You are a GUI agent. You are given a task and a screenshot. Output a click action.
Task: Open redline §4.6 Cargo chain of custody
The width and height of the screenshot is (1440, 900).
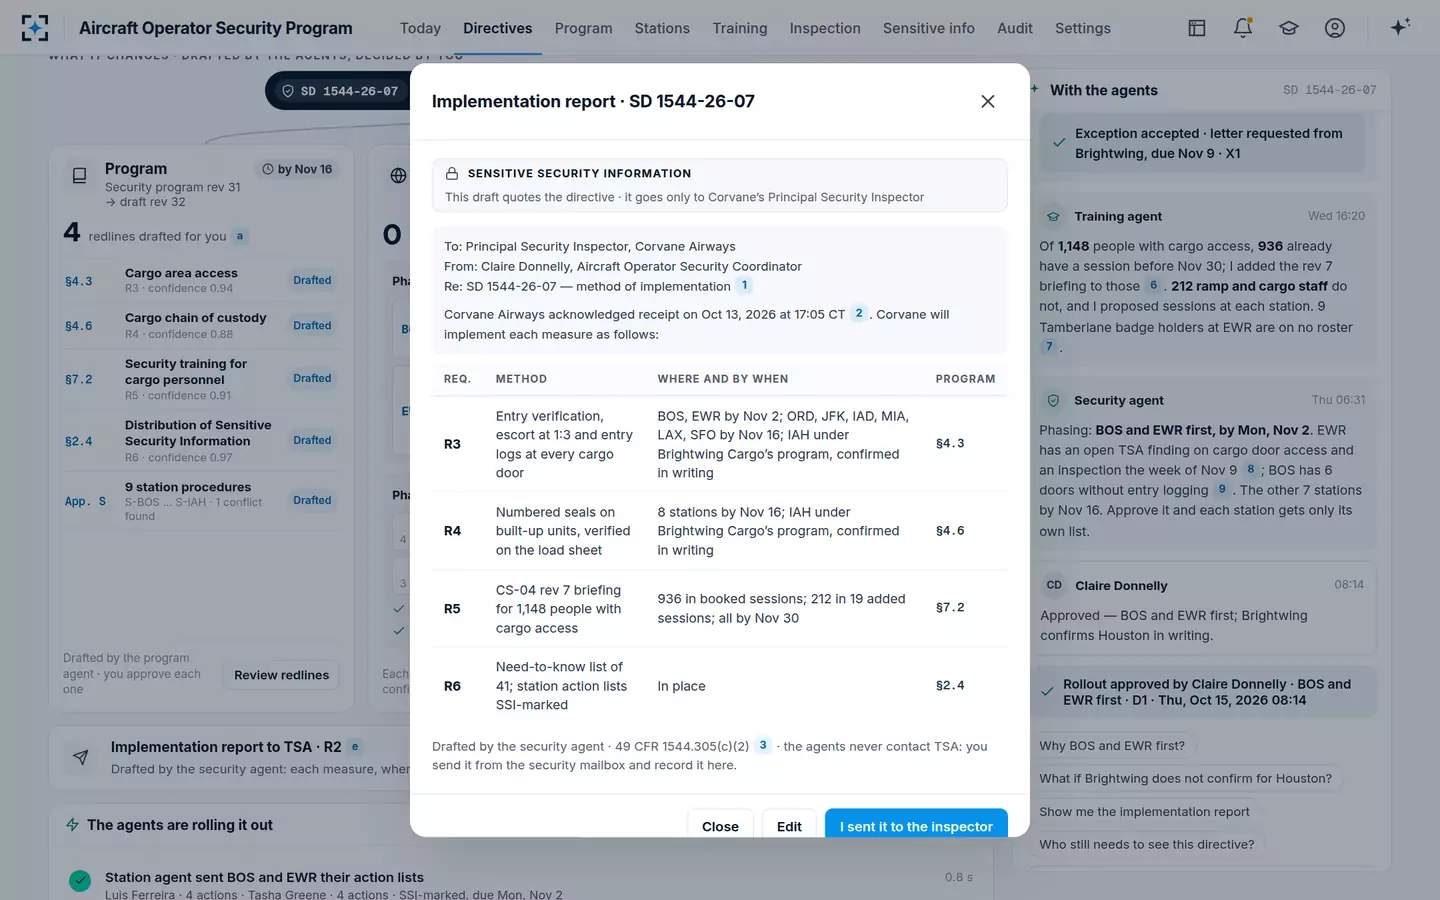[200, 326]
